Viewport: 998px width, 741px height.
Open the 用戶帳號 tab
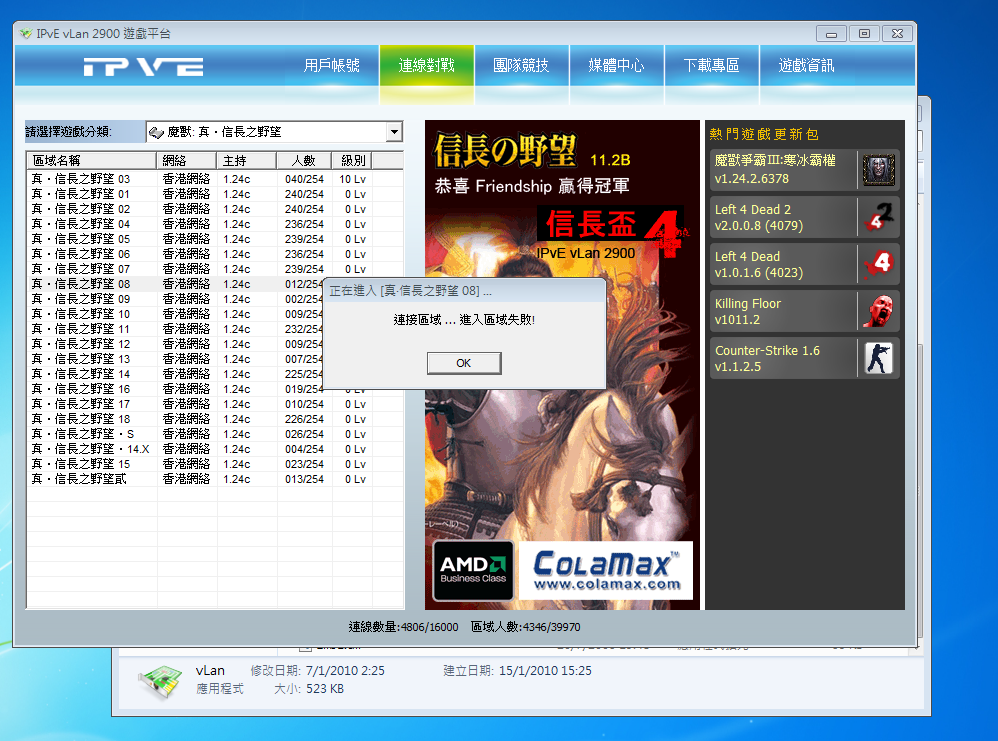(332, 65)
